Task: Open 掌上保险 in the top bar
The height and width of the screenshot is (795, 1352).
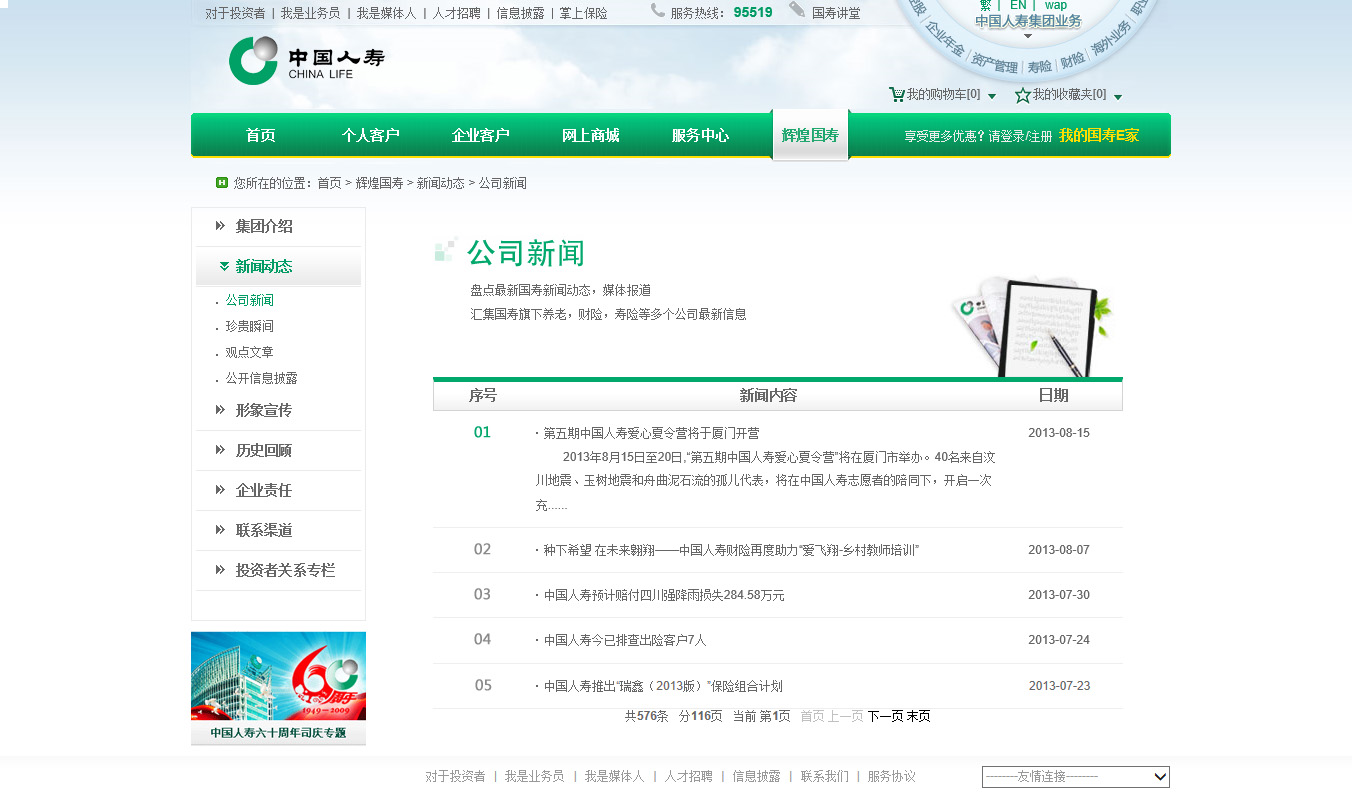Action: [x=583, y=14]
